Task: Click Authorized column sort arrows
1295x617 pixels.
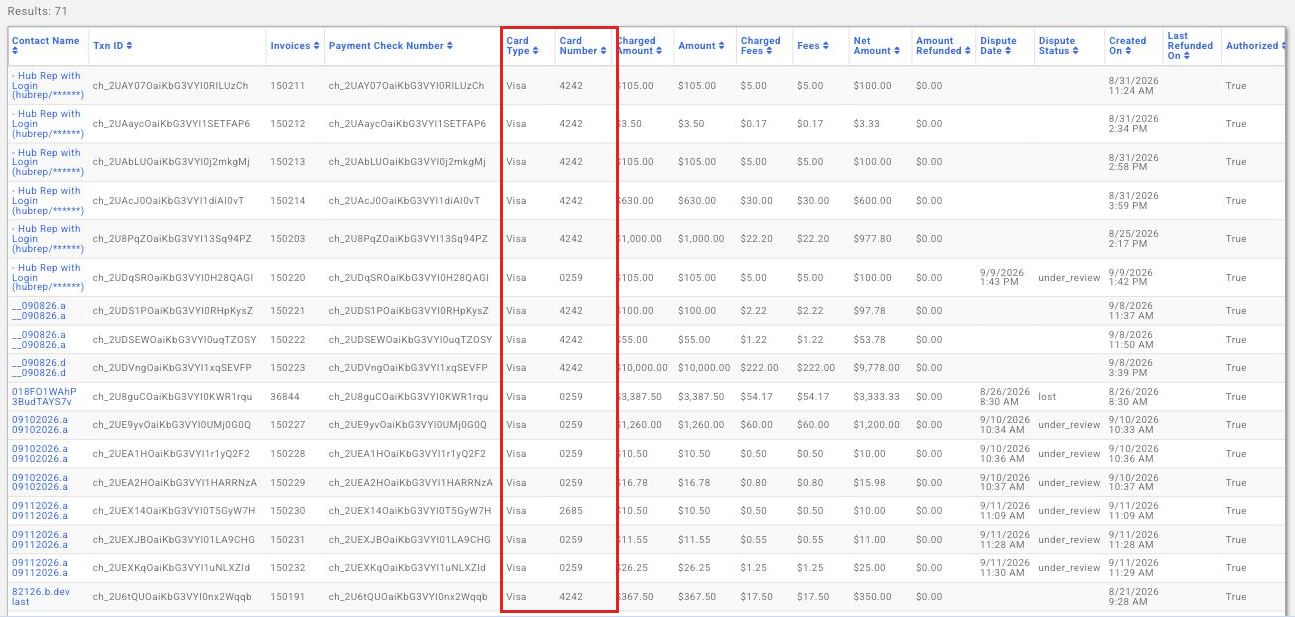Action: [1285, 46]
